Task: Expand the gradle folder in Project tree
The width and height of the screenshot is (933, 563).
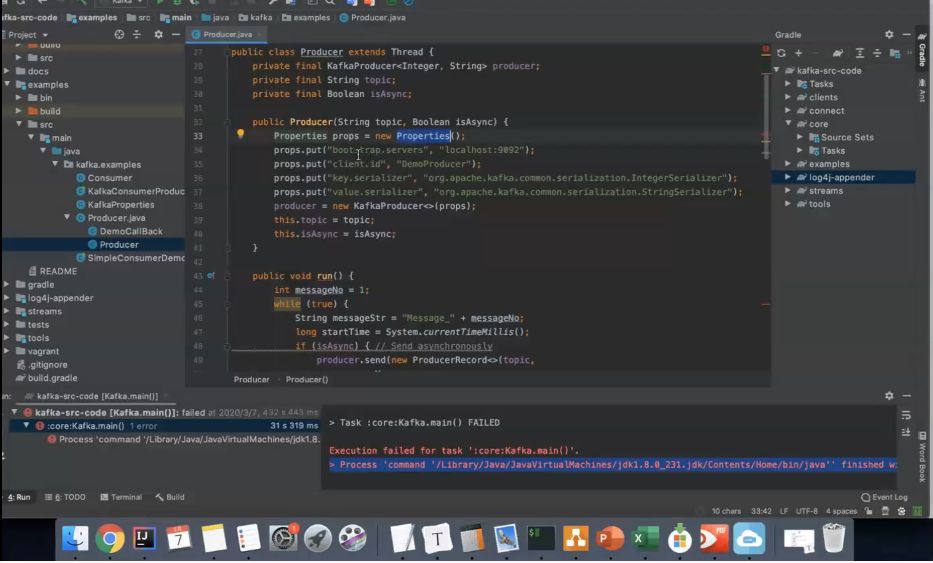Action: (6, 285)
